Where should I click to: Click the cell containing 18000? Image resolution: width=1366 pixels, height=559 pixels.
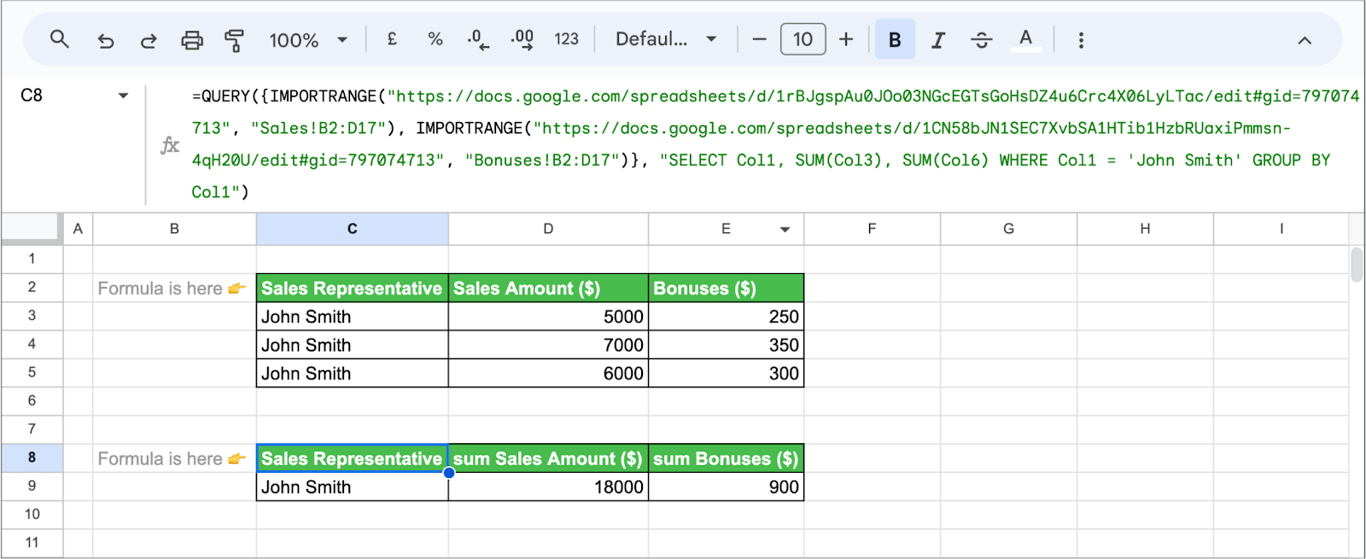pos(548,487)
